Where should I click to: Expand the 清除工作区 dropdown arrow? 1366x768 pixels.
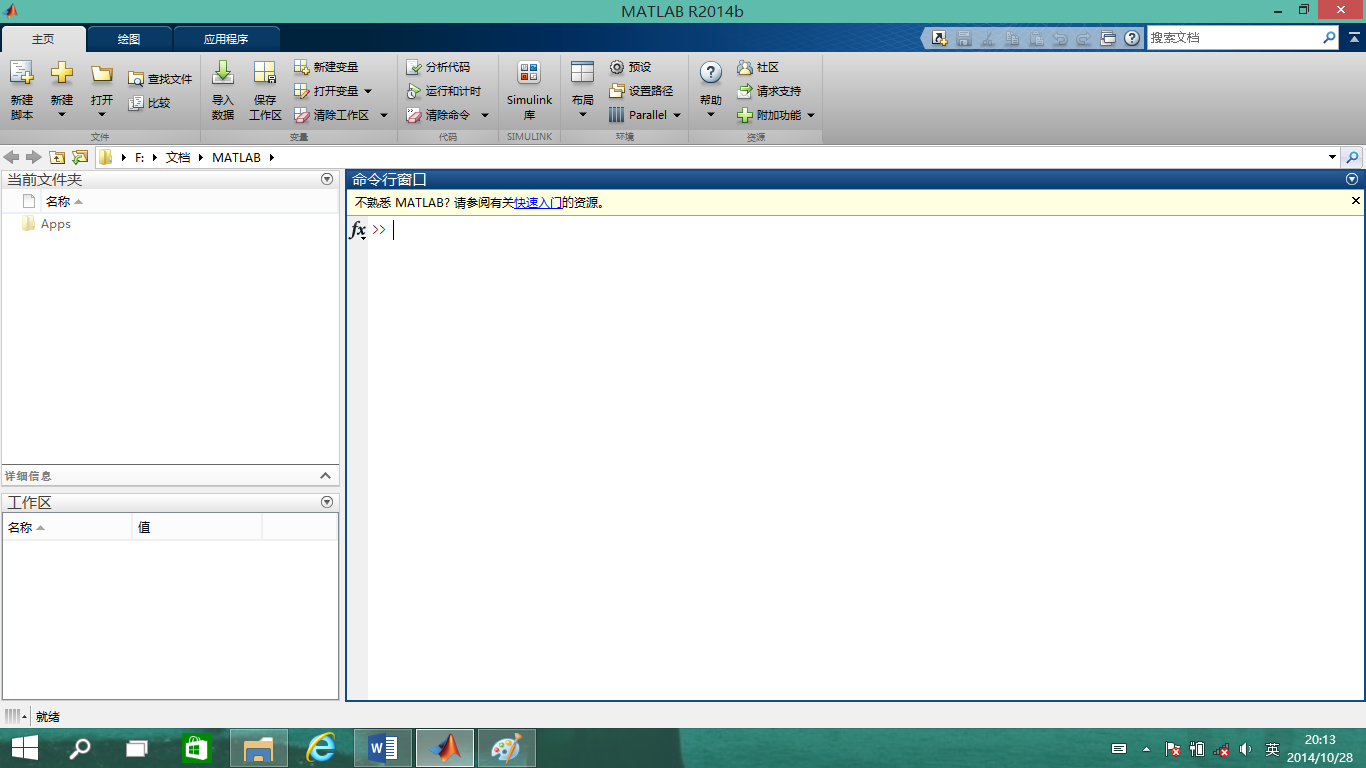click(x=383, y=115)
